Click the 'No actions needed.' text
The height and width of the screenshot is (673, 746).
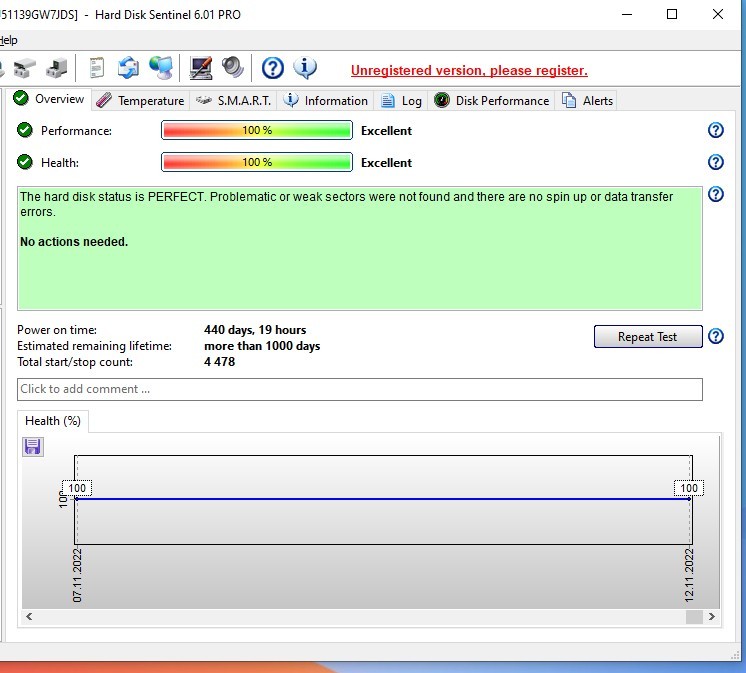[x=74, y=242]
